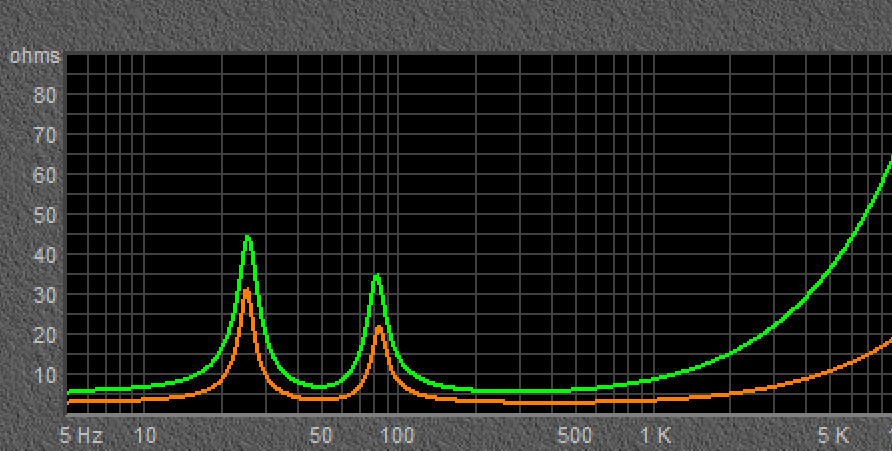Click the "5 K" frequency axis label
The image size is (892, 451).
(833, 436)
